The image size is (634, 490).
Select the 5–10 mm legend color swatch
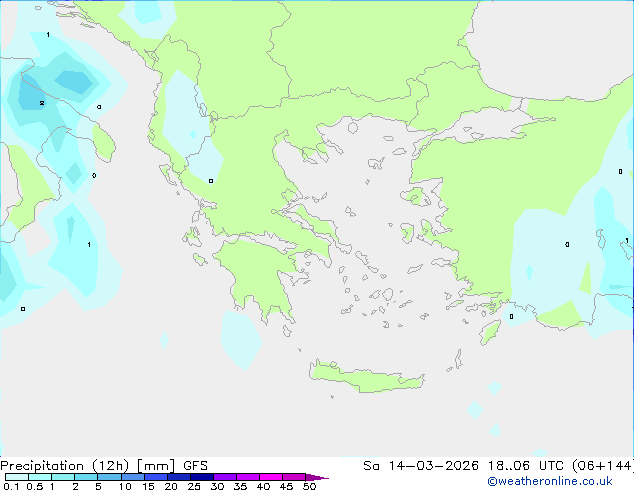pyautogui.click(x=109, y=477)
